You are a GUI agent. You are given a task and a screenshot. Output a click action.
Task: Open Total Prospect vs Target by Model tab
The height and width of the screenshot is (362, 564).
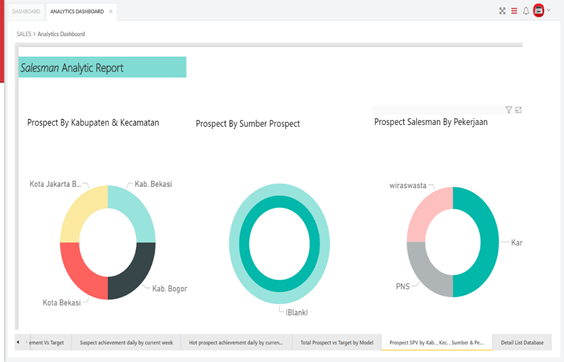[x=337, y=343]
